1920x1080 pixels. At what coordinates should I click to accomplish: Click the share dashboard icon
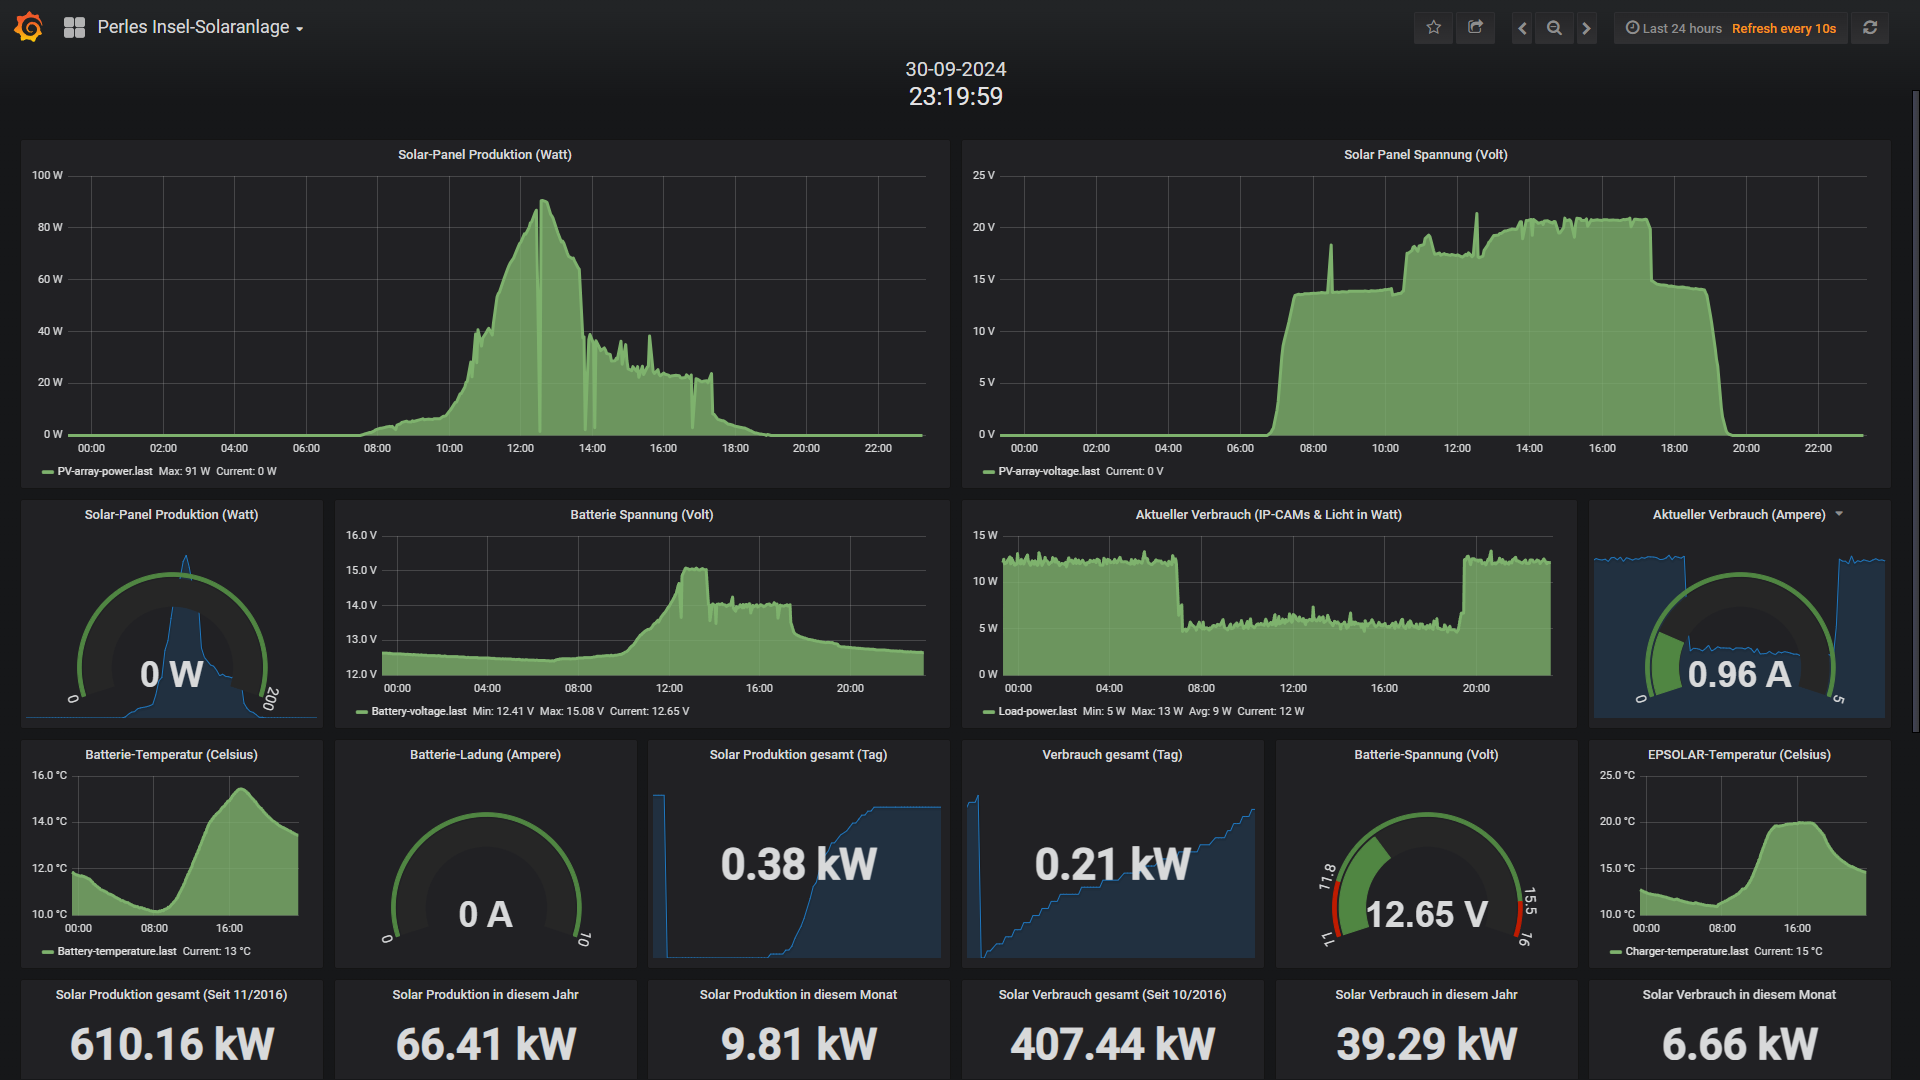tap(1475, 28)
